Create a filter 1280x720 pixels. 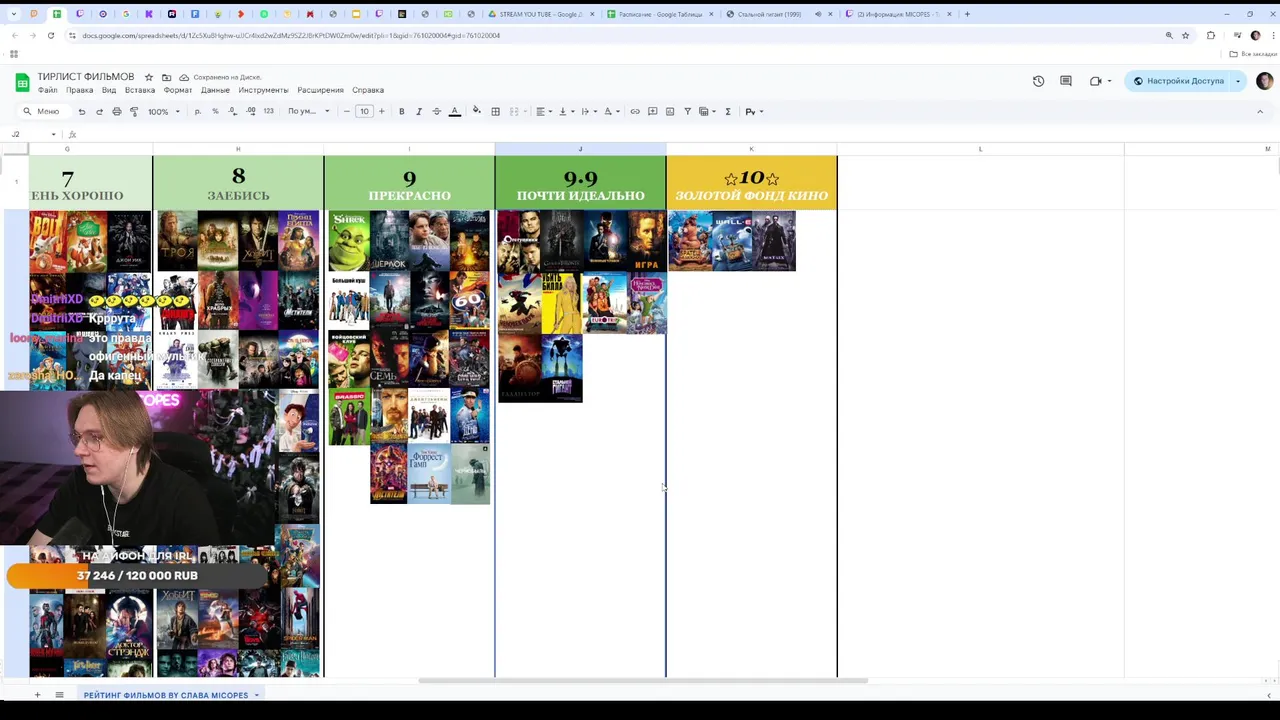(x=687, y=111)
